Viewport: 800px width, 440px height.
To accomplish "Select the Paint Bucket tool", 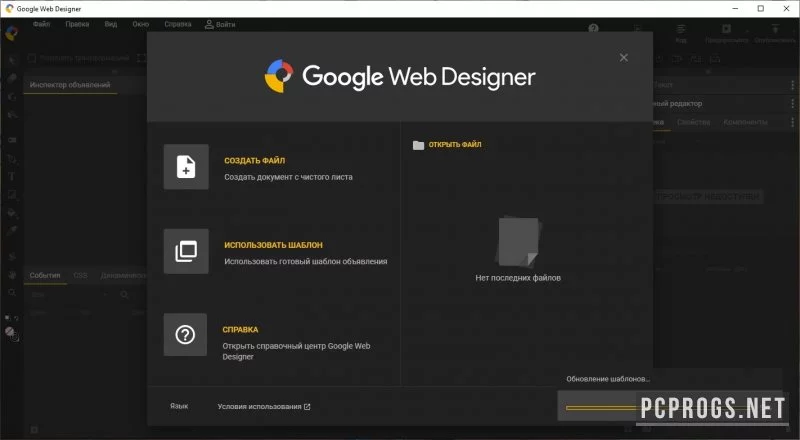I will (x=12, y=213).
